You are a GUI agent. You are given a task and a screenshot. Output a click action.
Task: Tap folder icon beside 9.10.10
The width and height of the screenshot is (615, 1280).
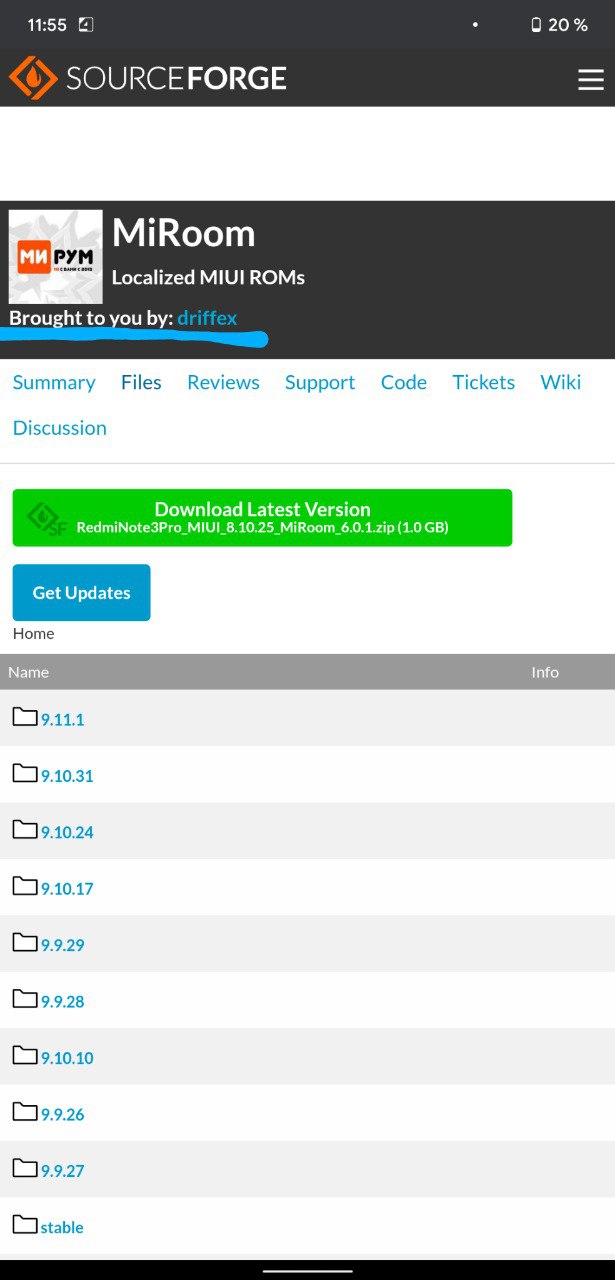[25, 1055]
